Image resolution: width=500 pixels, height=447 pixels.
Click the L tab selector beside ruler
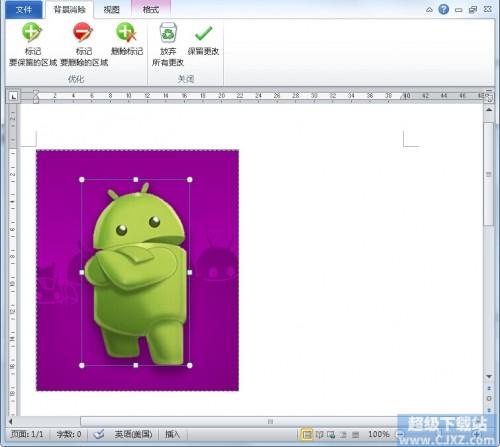[x=13, y=97]
